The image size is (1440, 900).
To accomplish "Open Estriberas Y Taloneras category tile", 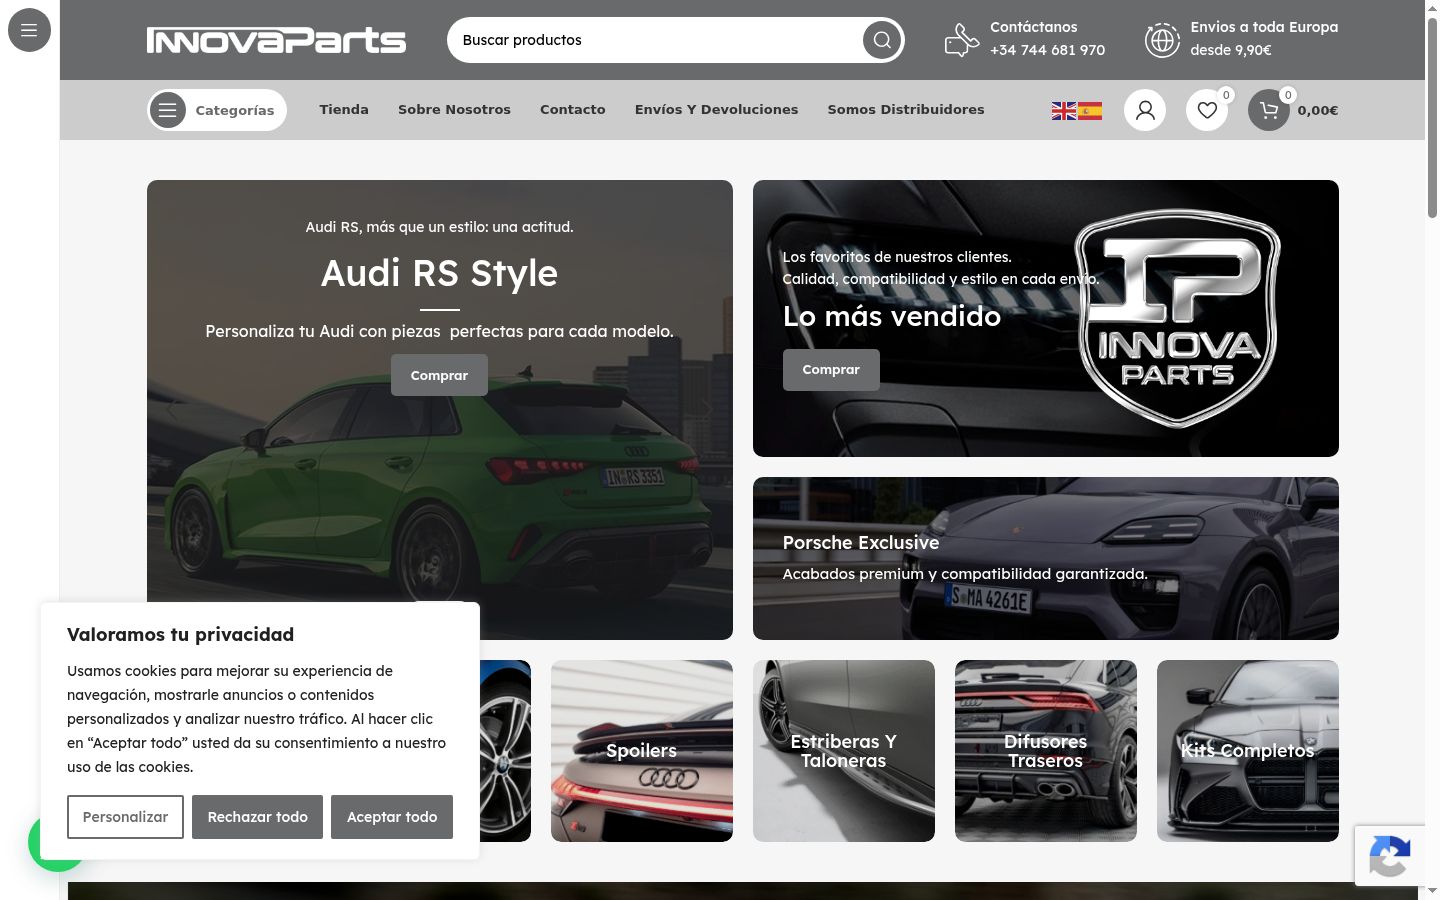I will tap(844, 751).
